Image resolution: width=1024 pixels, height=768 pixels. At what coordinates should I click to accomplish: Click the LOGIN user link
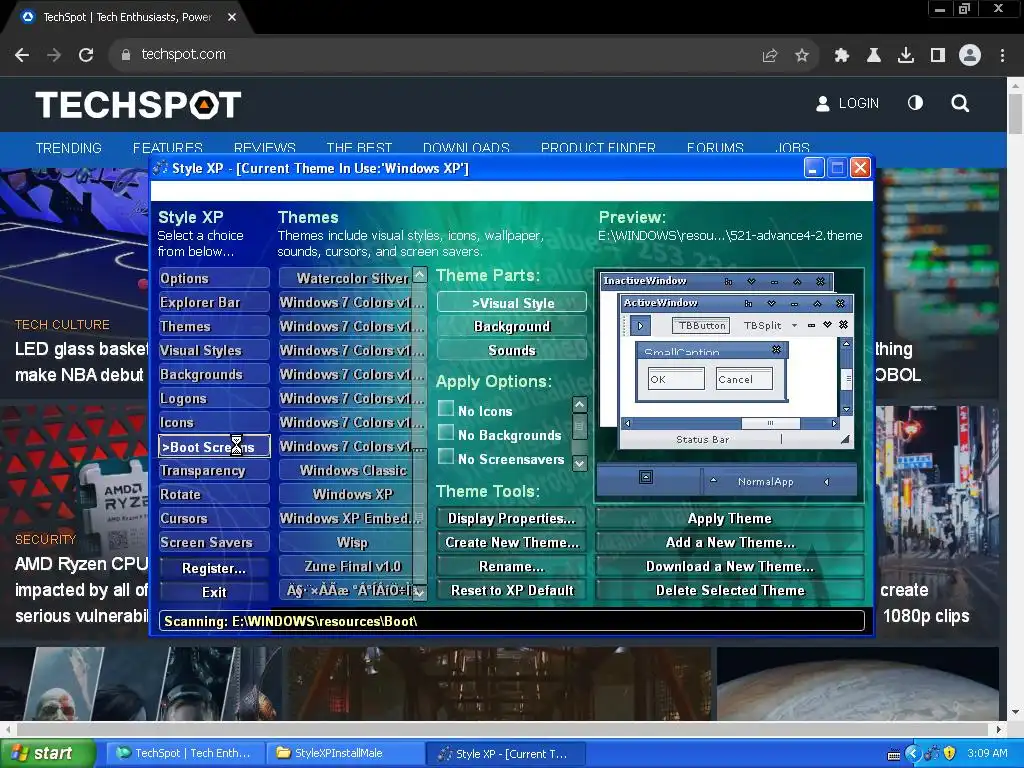(x=848, y=103)
